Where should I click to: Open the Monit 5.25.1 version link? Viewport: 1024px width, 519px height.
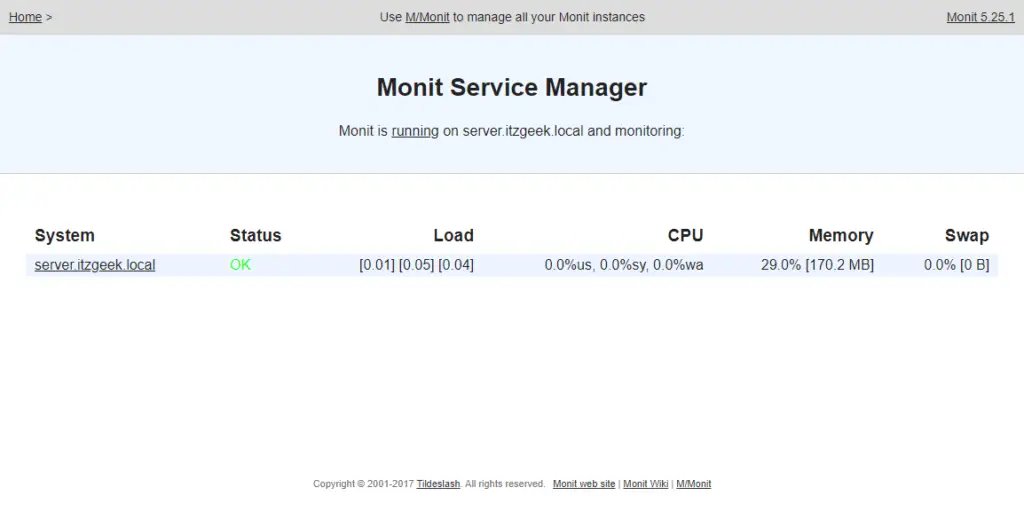pos(980,17)
